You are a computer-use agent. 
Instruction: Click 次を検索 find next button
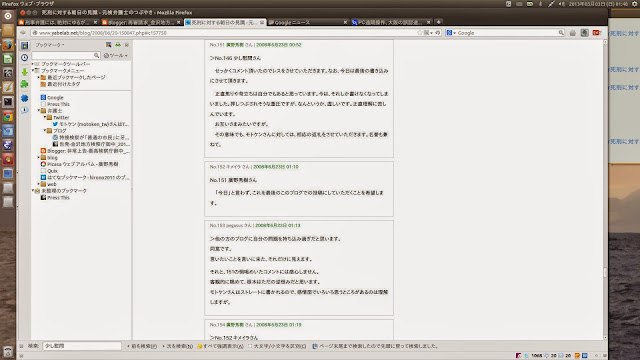pos(177,346)
